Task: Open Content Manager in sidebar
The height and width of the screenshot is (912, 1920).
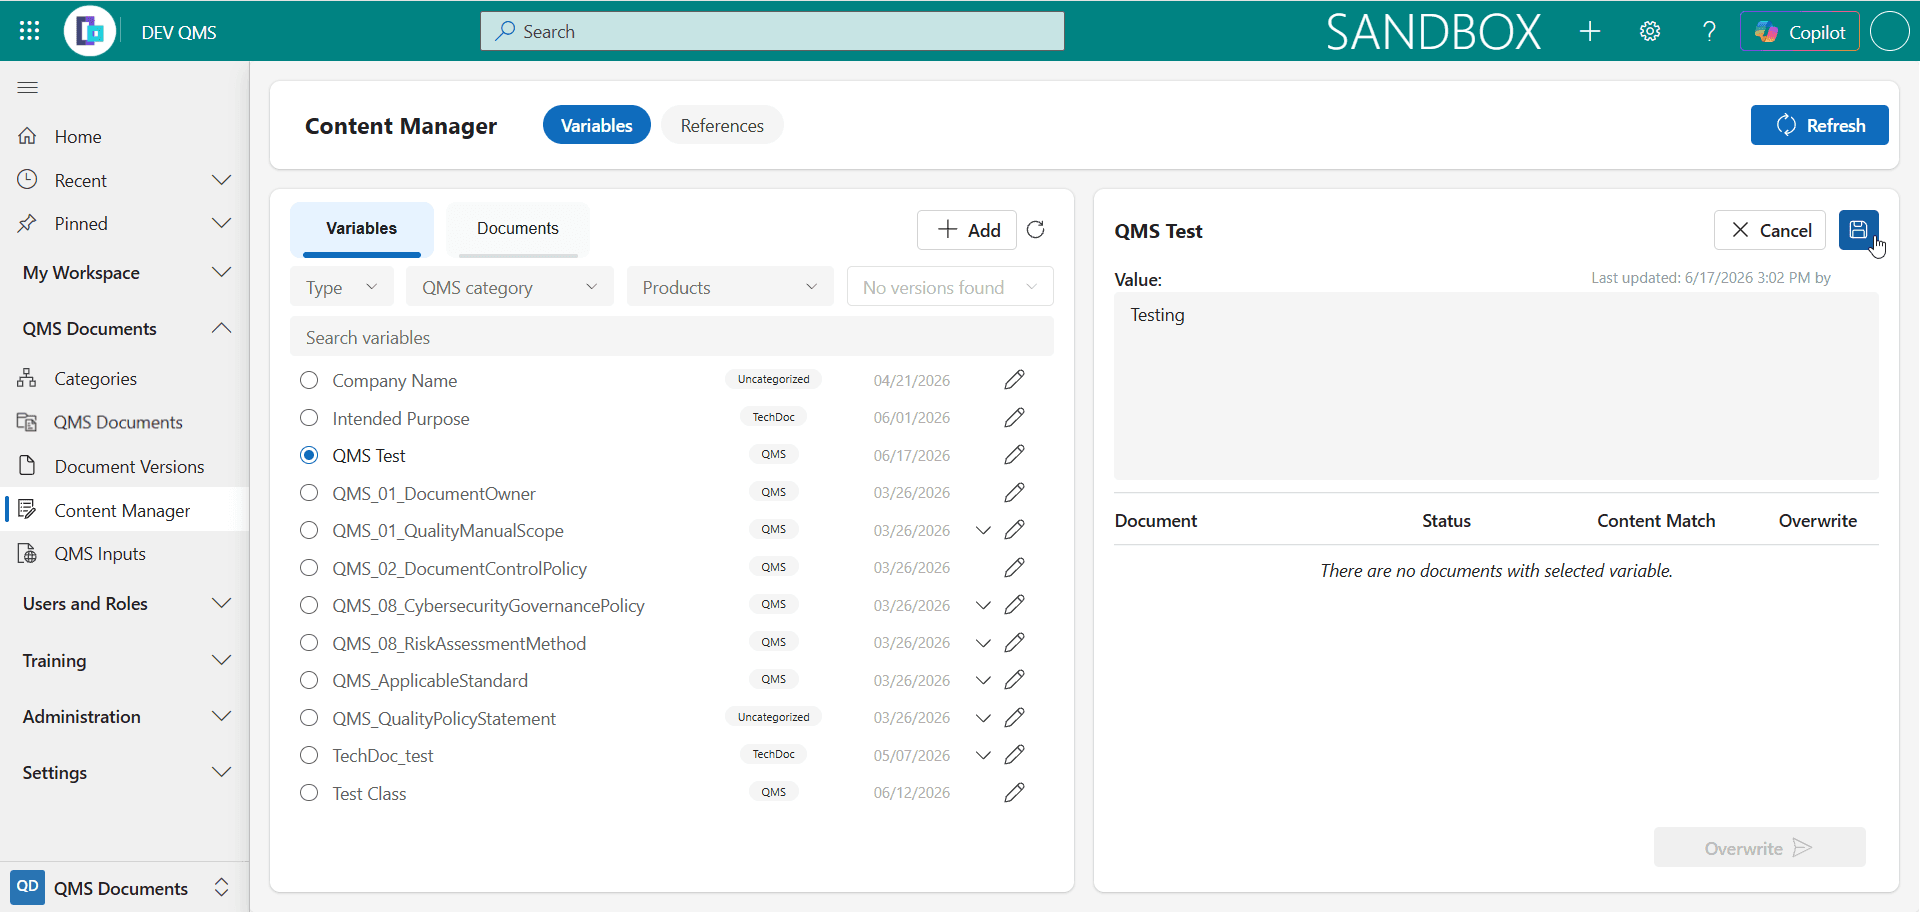Action: click(x=125, y=510)
